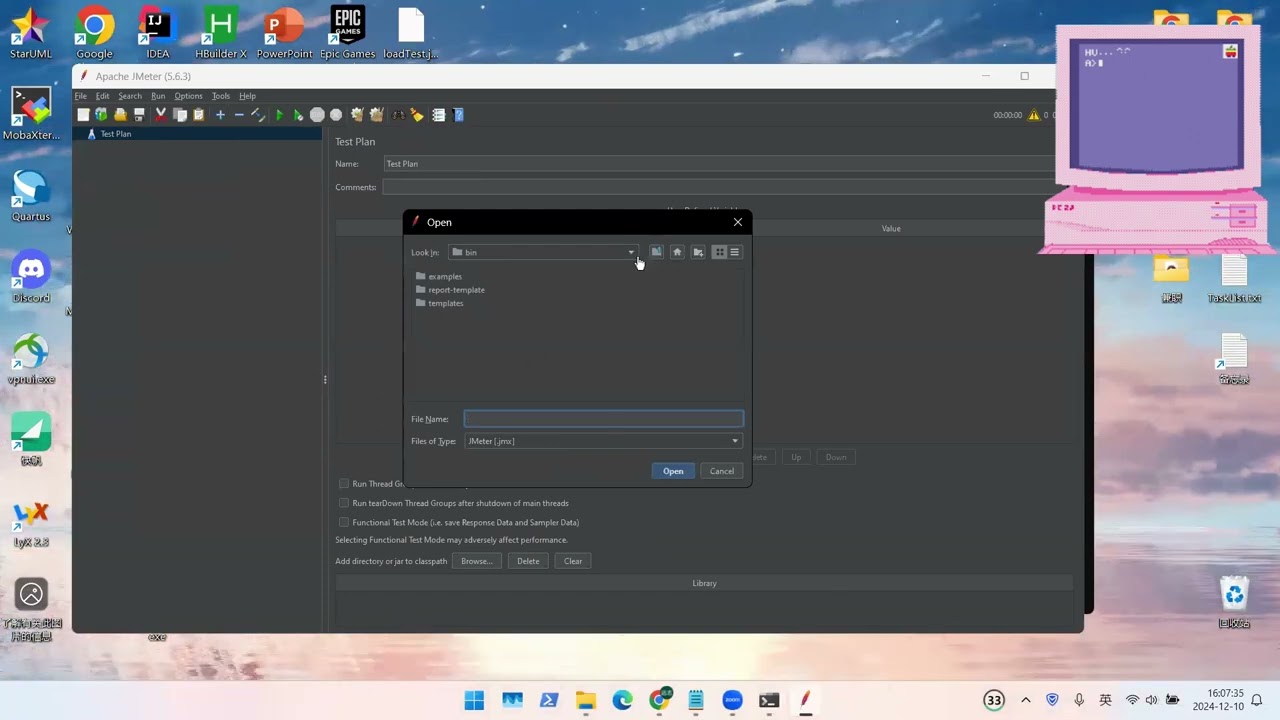Click the Up One Level folder icon
The height and width of the screenshot is (720, 1280).
656,252
